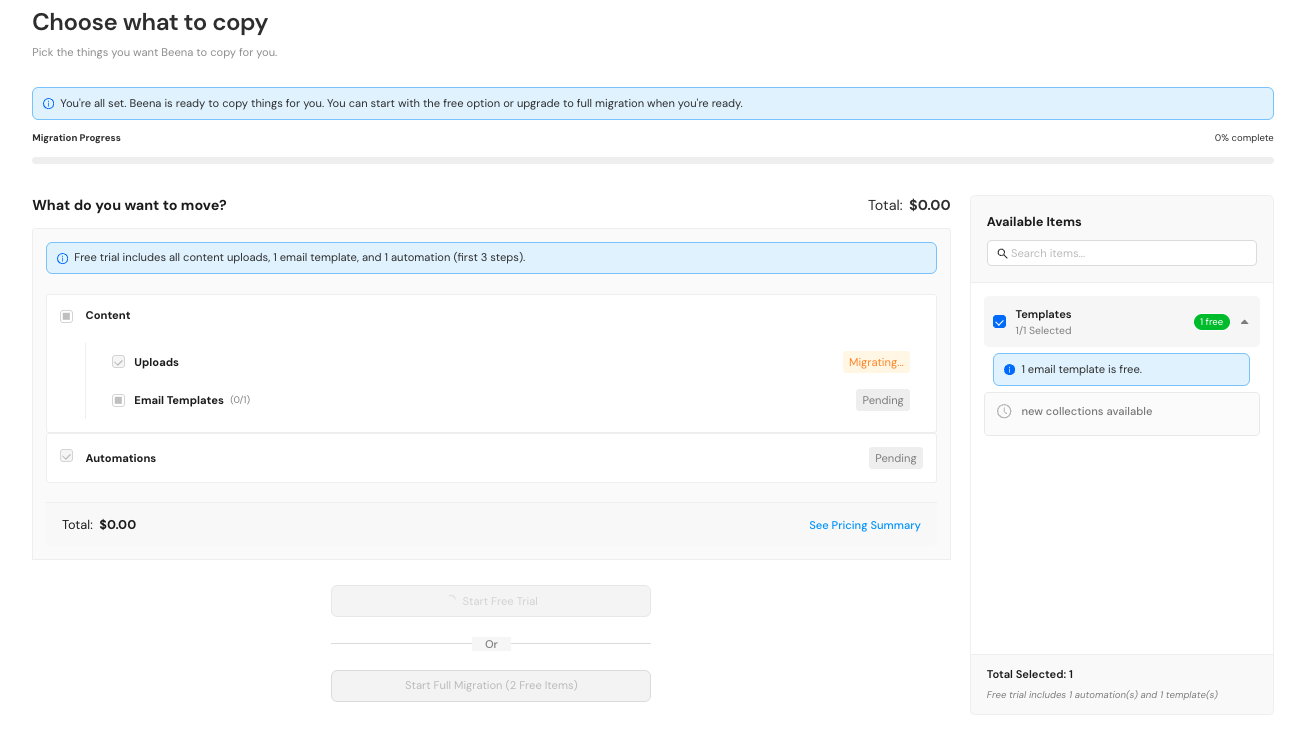The image size is (1315, 741).
Task: Click the Migration Progress bar
Action: (652, 159)
